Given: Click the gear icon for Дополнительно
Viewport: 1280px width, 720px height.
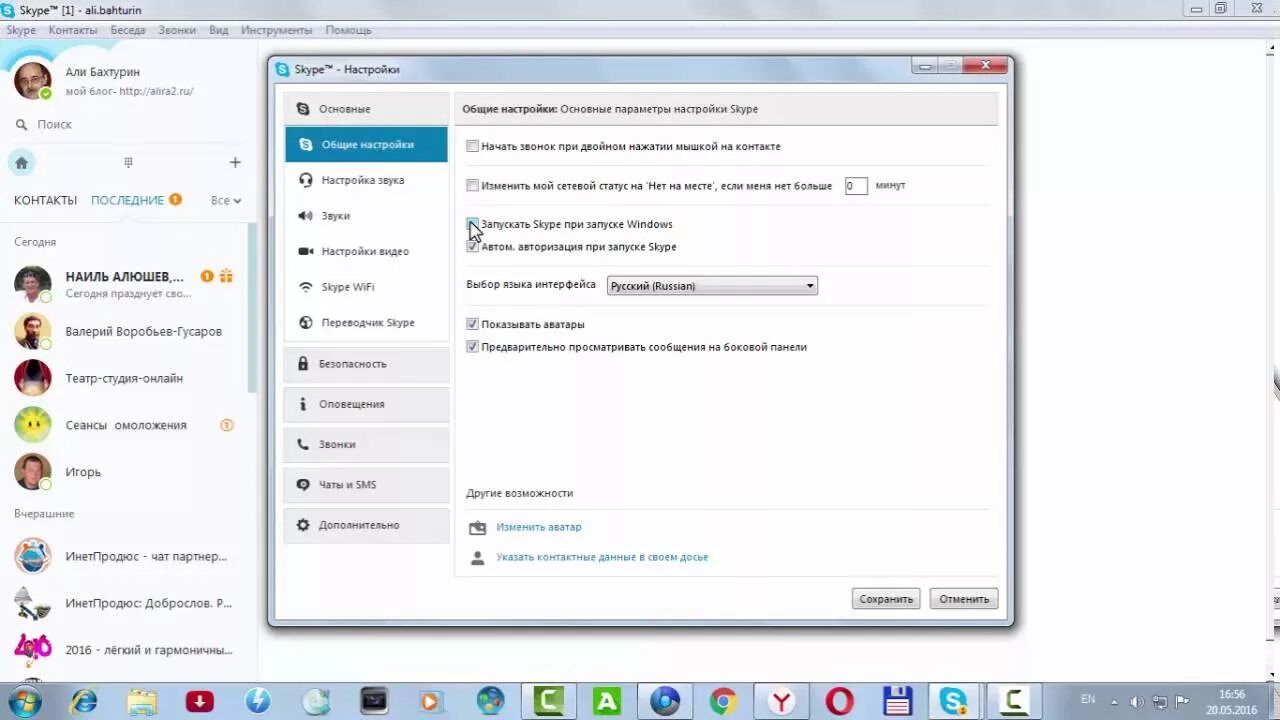Looking at the screenshot, I should pyautogui.click(x=303, y=525).
